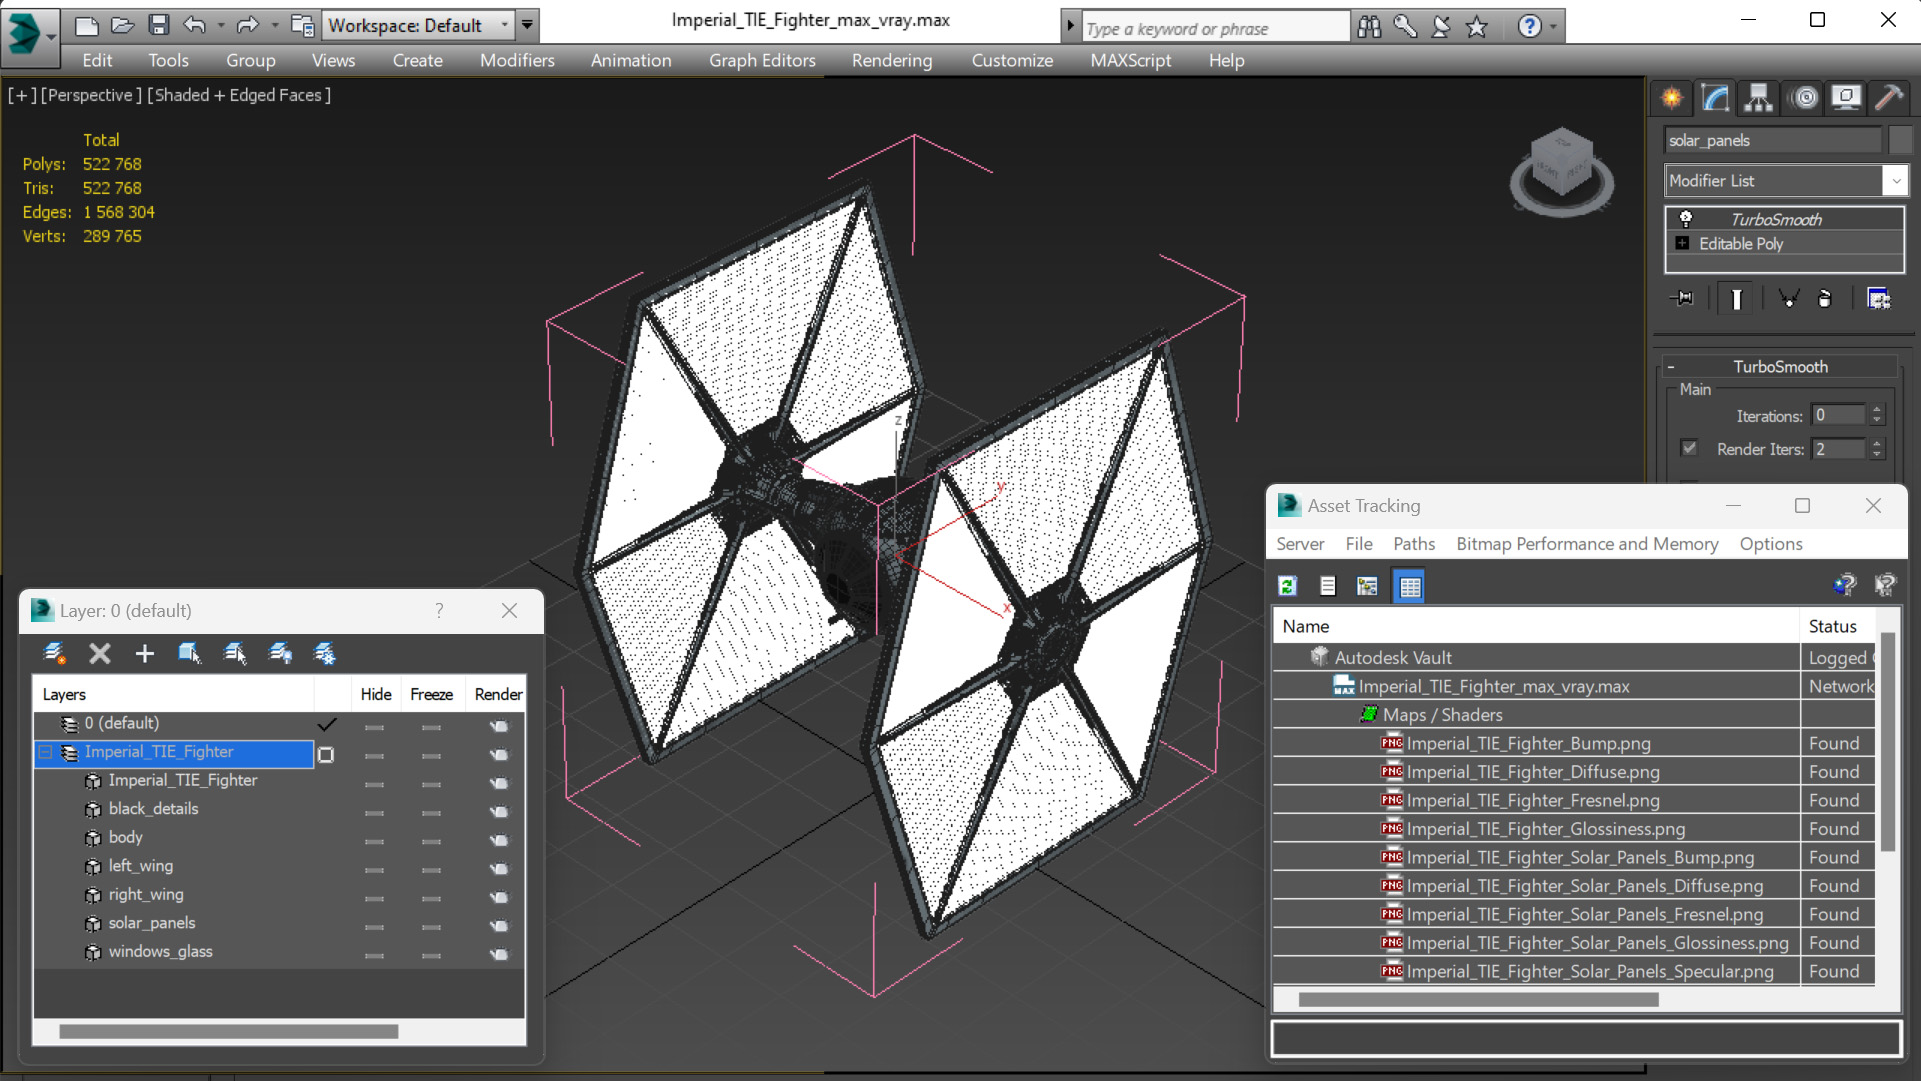The image size is (1921, 1081).
Task: Remove modifier with trash can icon
Action: (x=1824, y=298)
